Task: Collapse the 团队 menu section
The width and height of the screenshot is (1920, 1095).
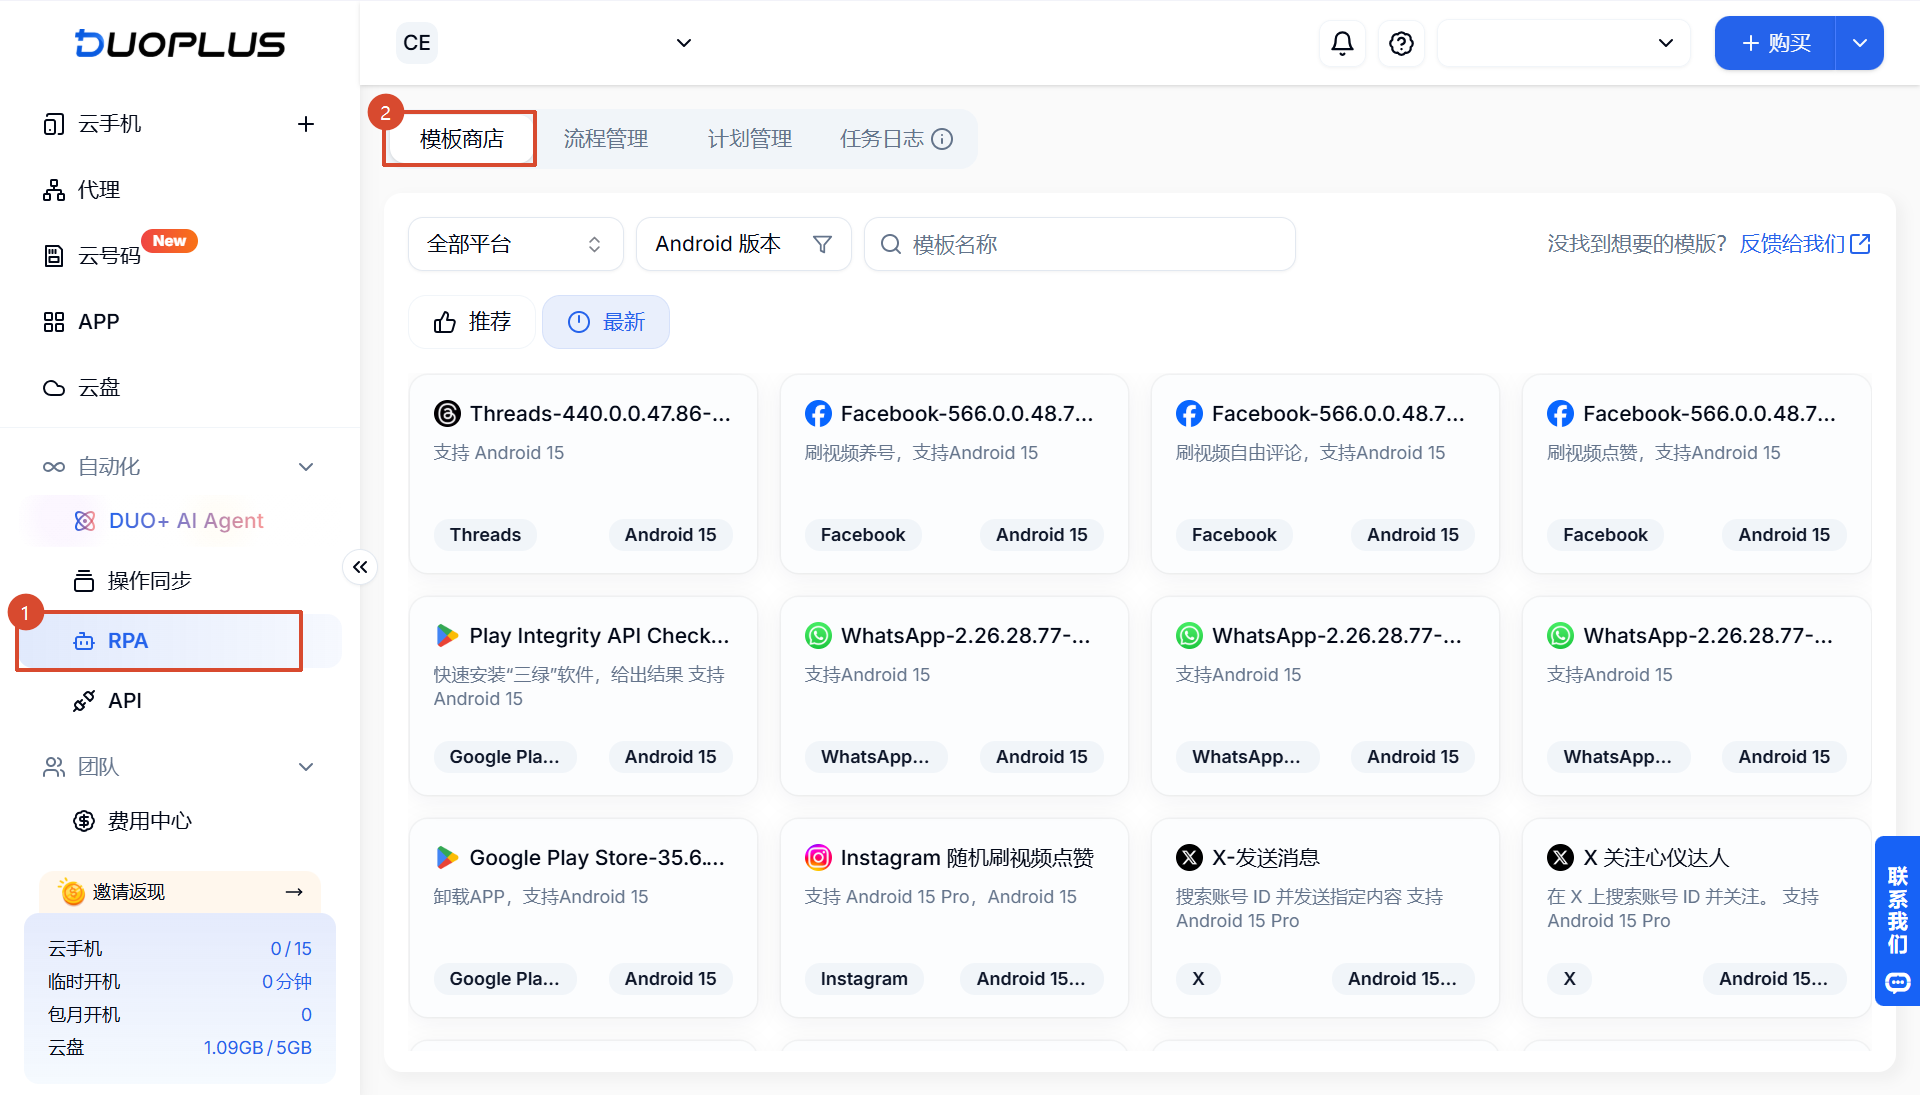Action: [x=306, y=767]
